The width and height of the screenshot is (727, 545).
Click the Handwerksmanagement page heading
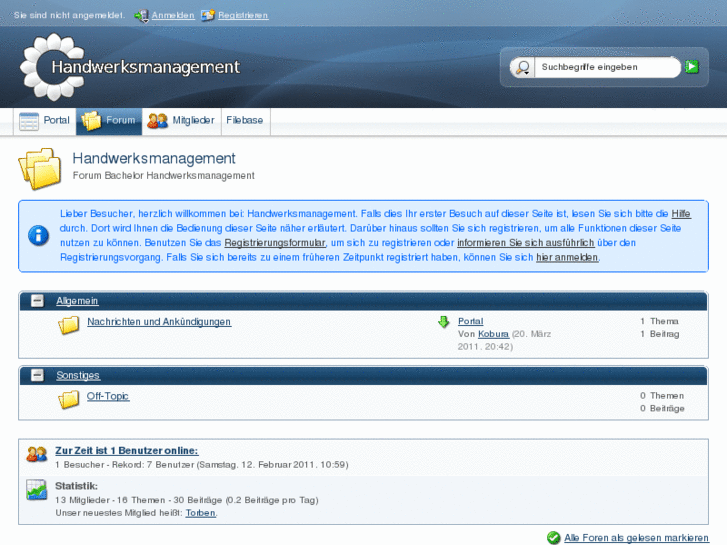[154, 159]
